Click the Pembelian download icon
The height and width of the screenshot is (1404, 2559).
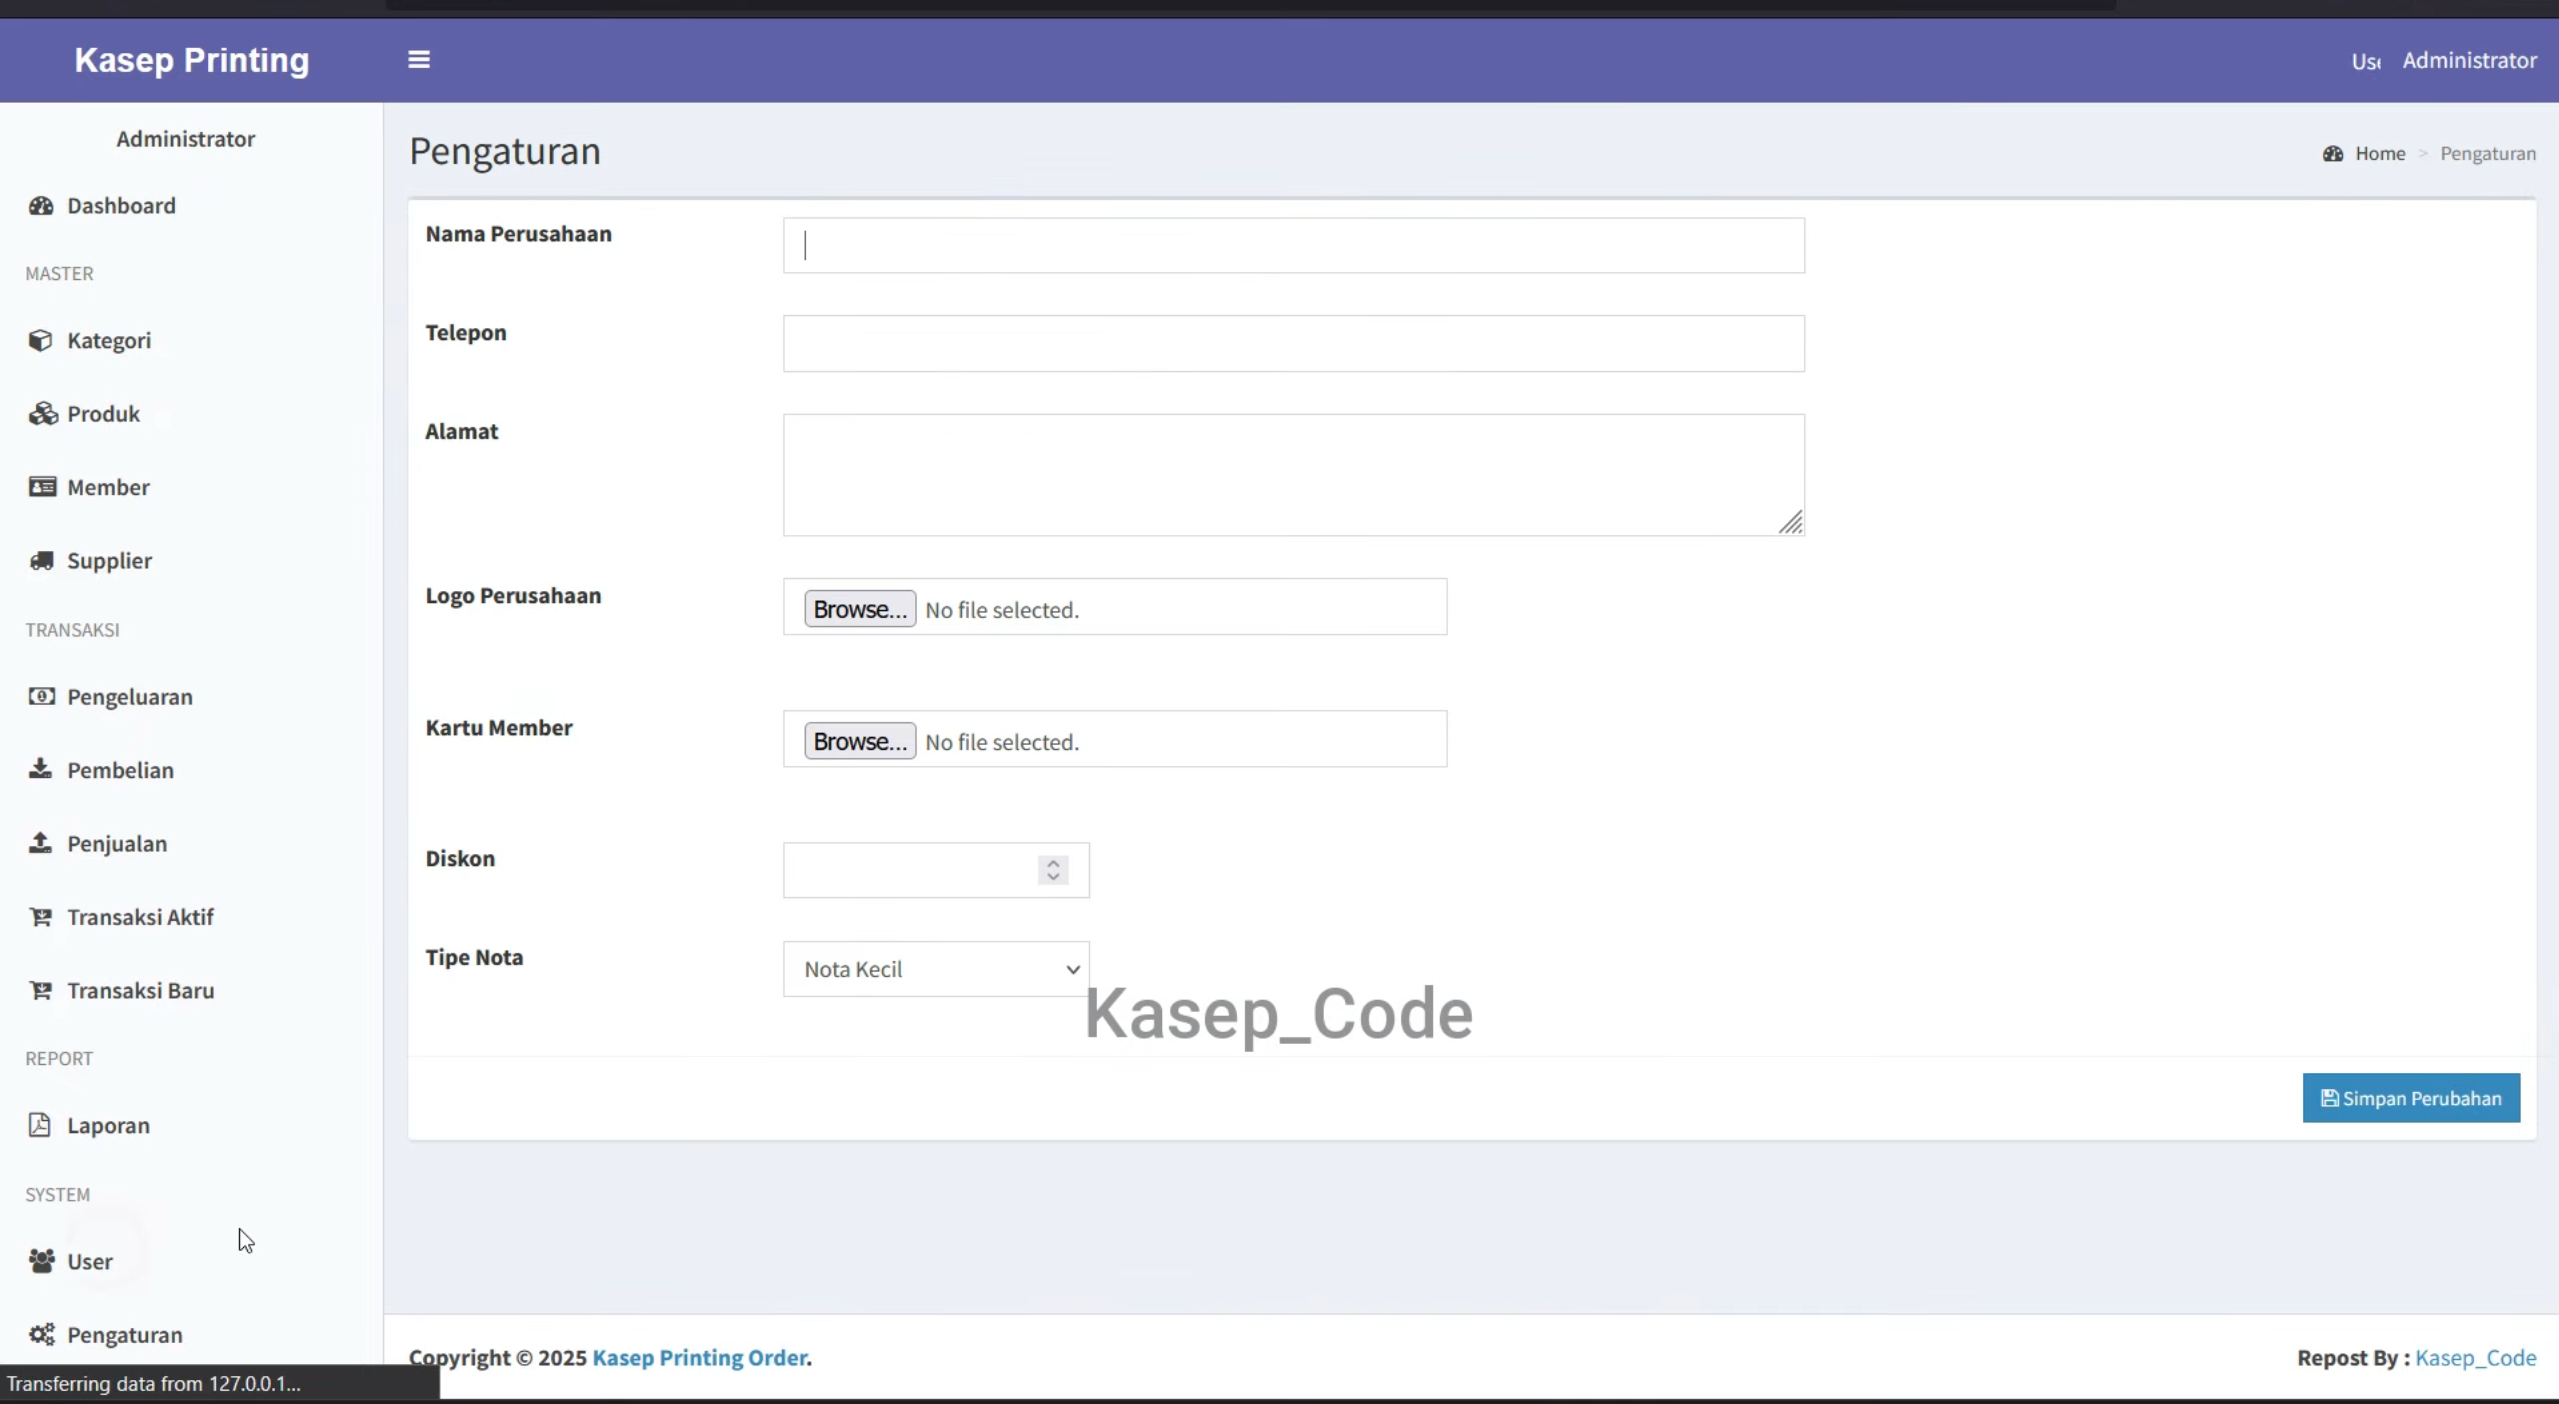40,769
